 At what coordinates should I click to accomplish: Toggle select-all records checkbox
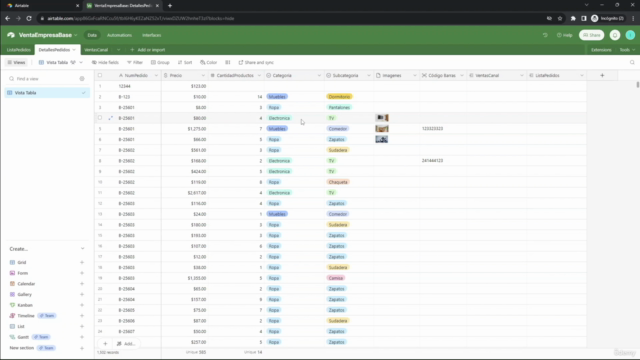click(100, 76)
